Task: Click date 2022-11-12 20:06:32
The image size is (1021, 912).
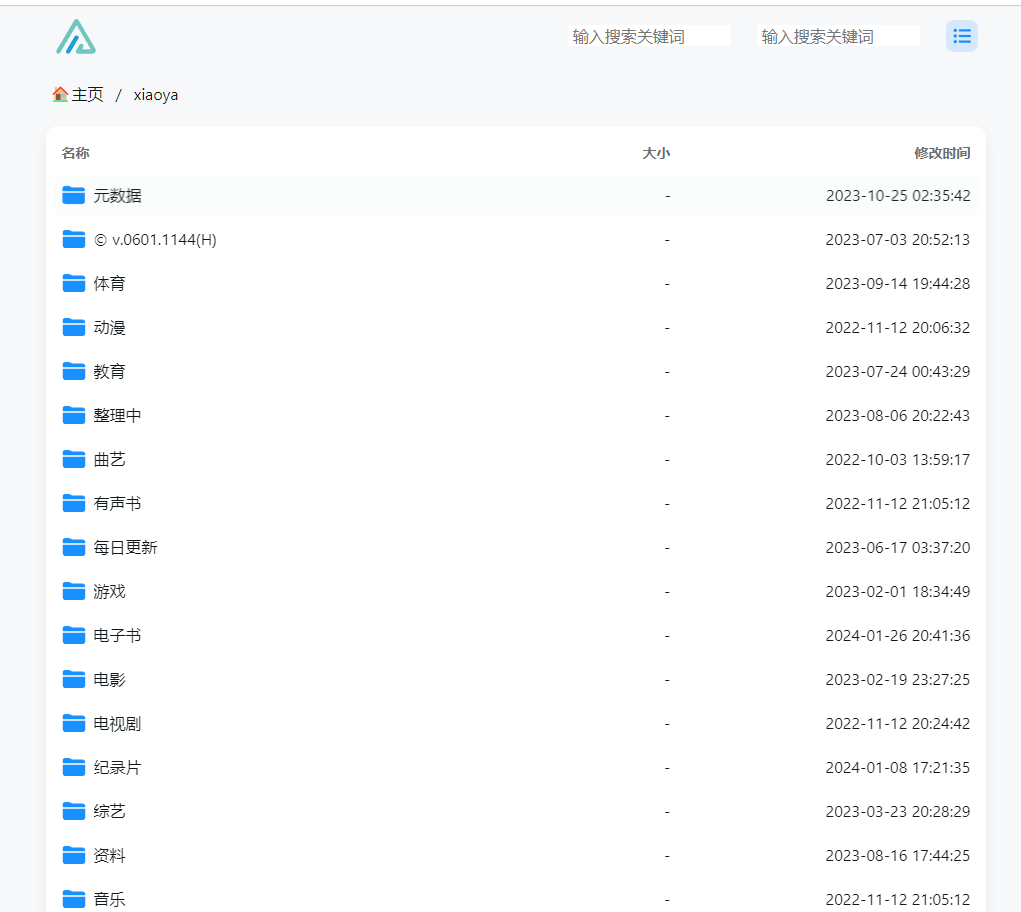Action: (898, 327)
